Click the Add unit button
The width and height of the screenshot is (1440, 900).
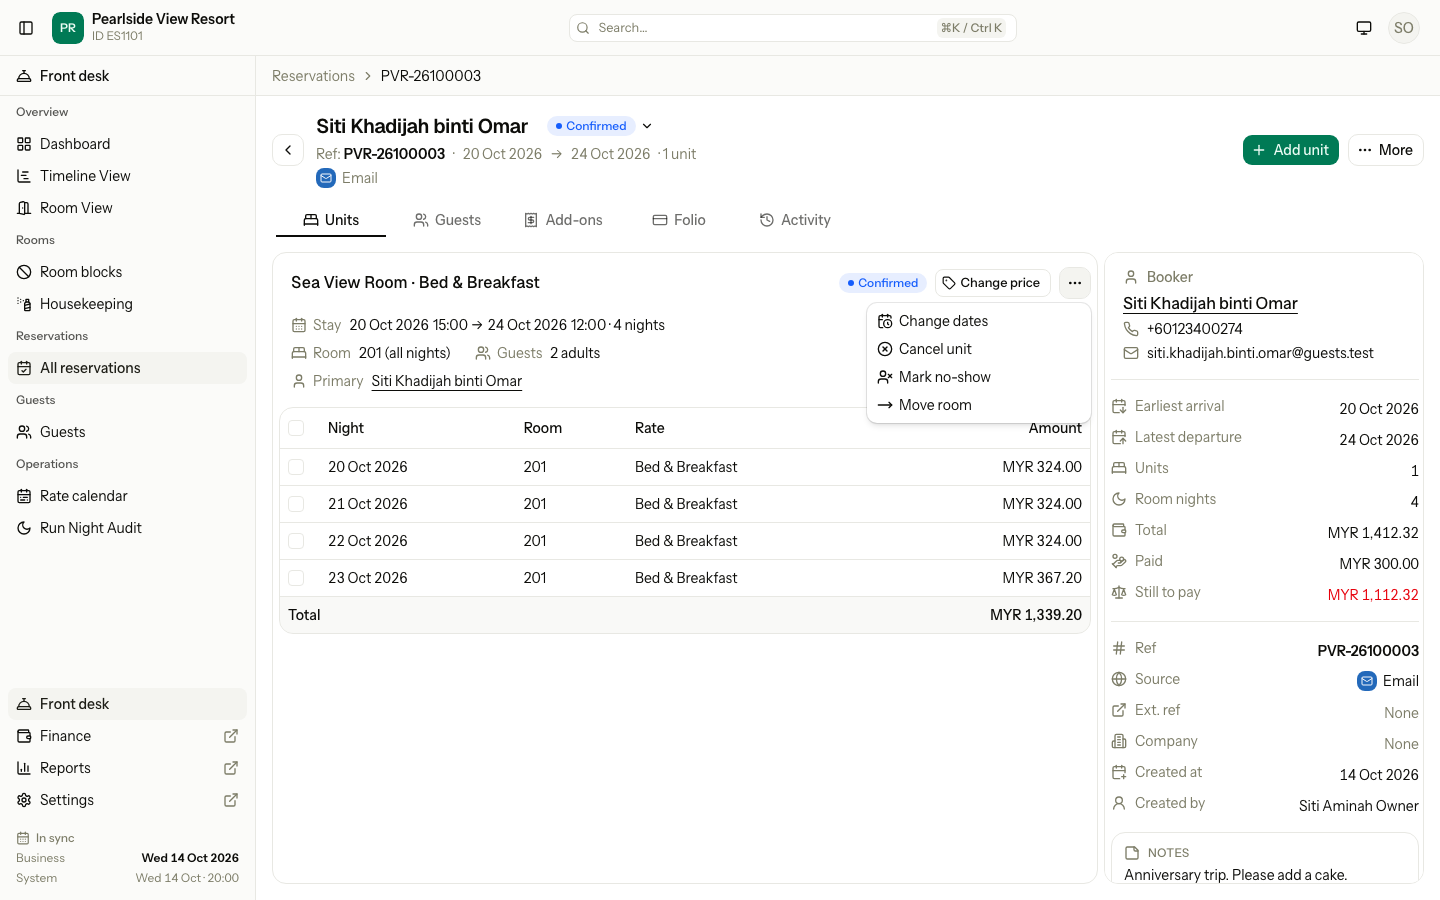(1291, 150)
